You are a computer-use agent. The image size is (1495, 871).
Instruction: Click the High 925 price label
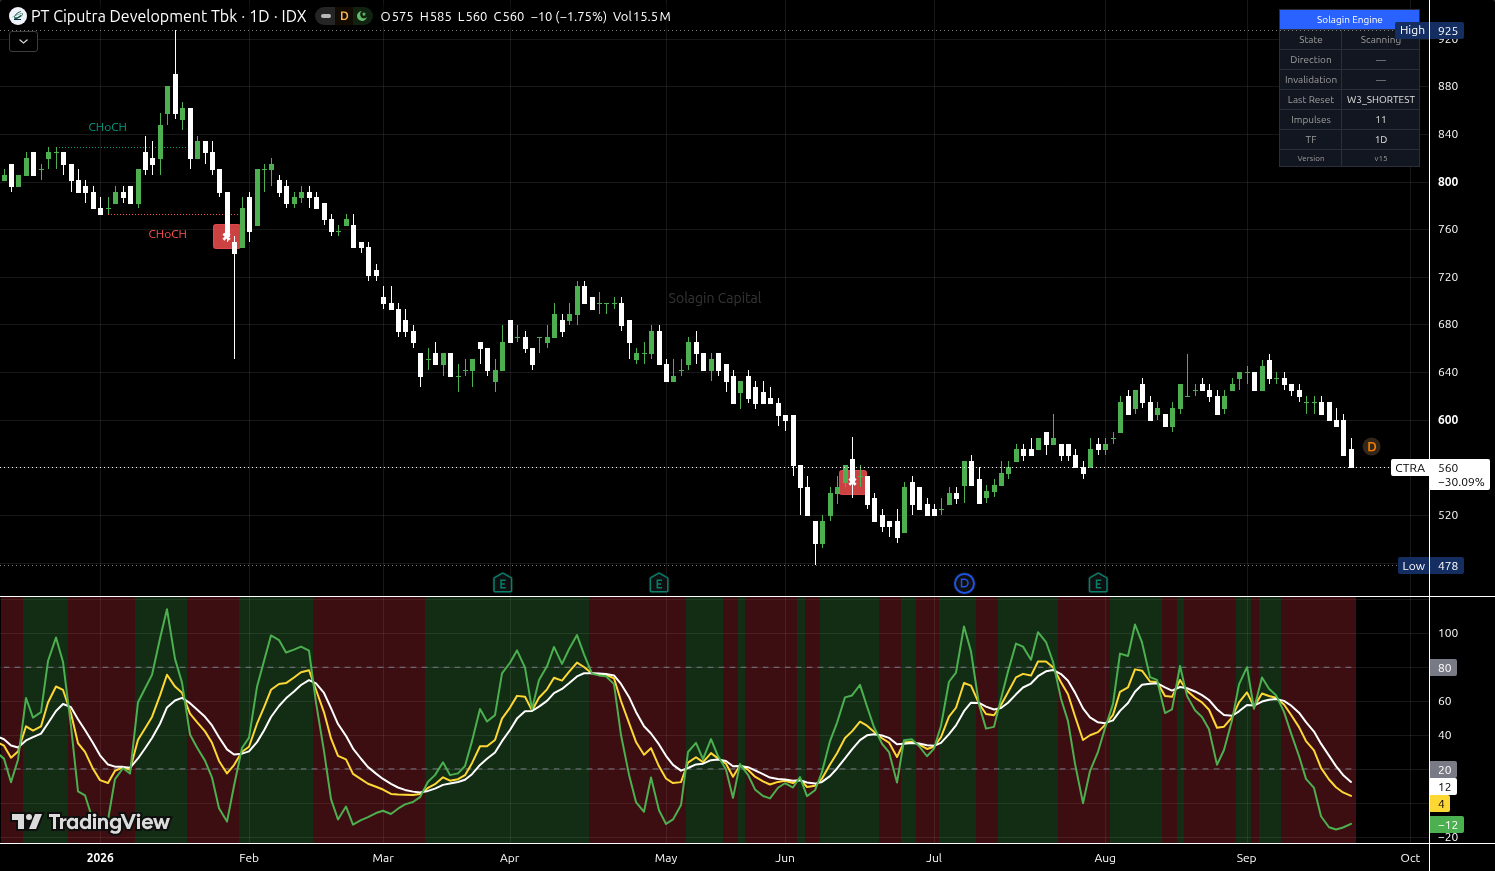(1430, 31)
